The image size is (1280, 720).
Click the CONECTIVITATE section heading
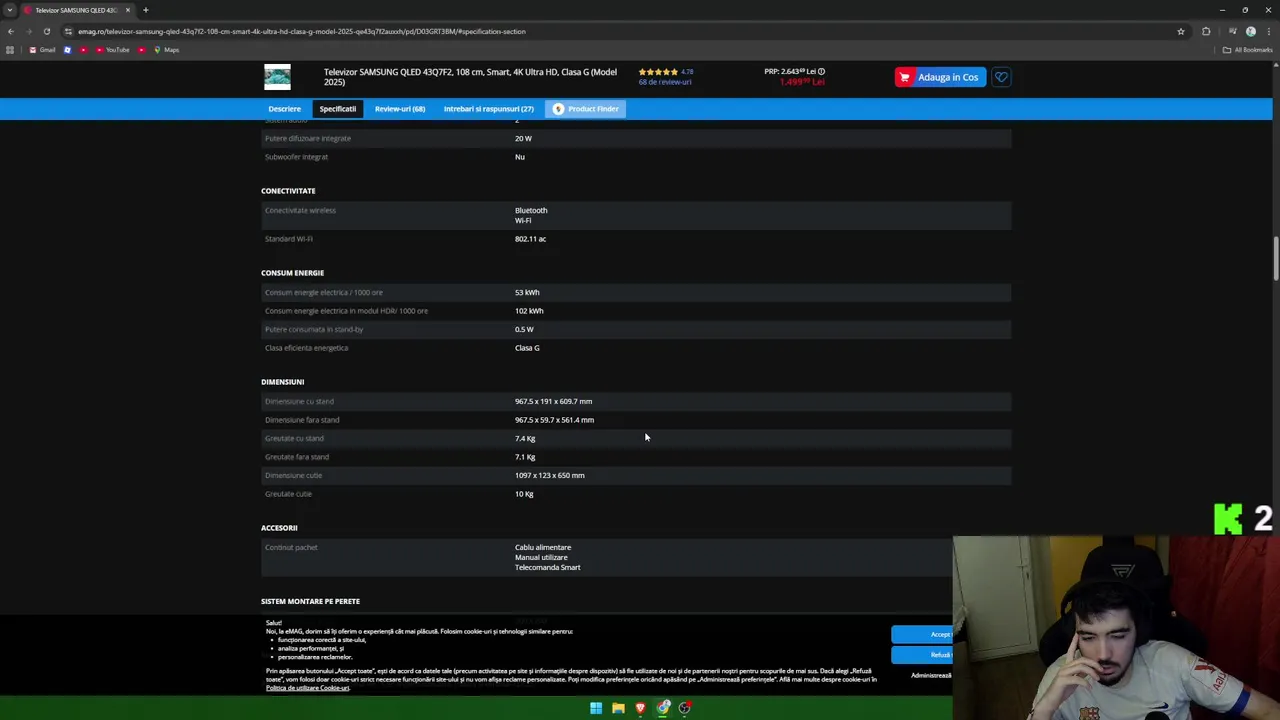pos(288,191)
